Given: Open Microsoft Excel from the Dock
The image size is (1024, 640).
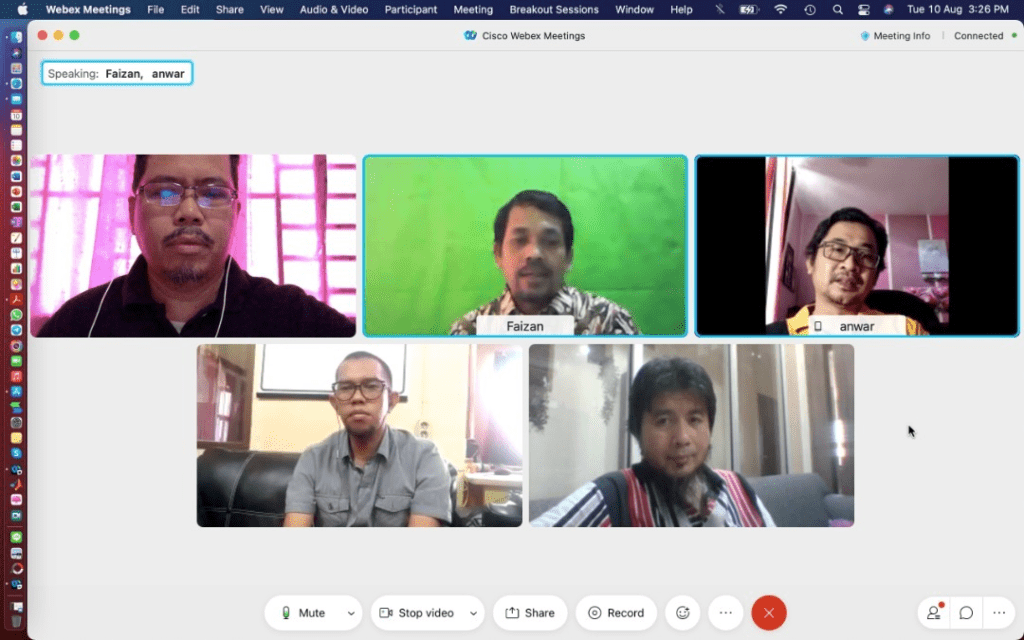Looking at the screenshot, I should 16,207.
